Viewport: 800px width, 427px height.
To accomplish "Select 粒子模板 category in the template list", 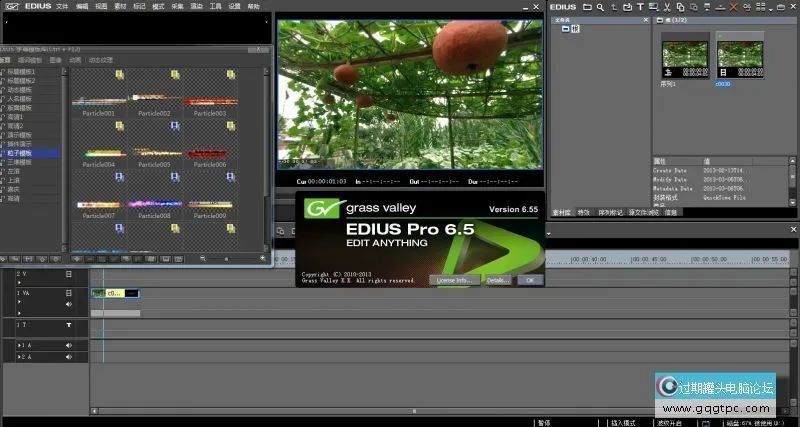I will coord(20,153).
